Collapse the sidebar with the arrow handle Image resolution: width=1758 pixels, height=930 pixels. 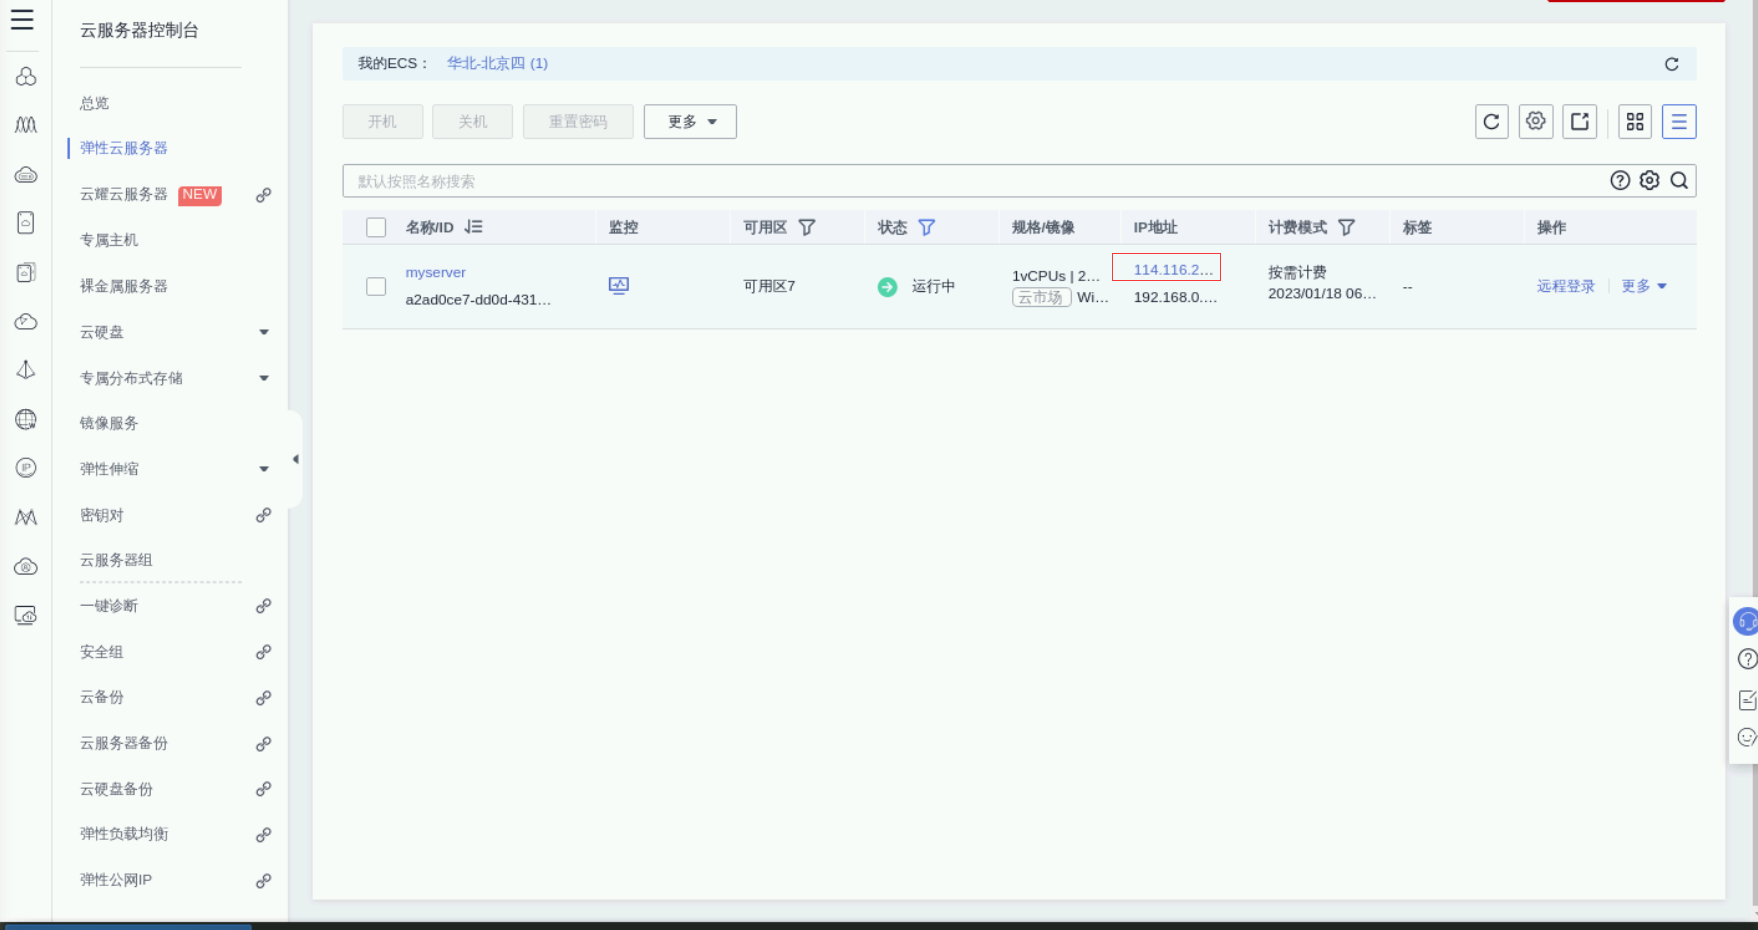pos(295,459)
